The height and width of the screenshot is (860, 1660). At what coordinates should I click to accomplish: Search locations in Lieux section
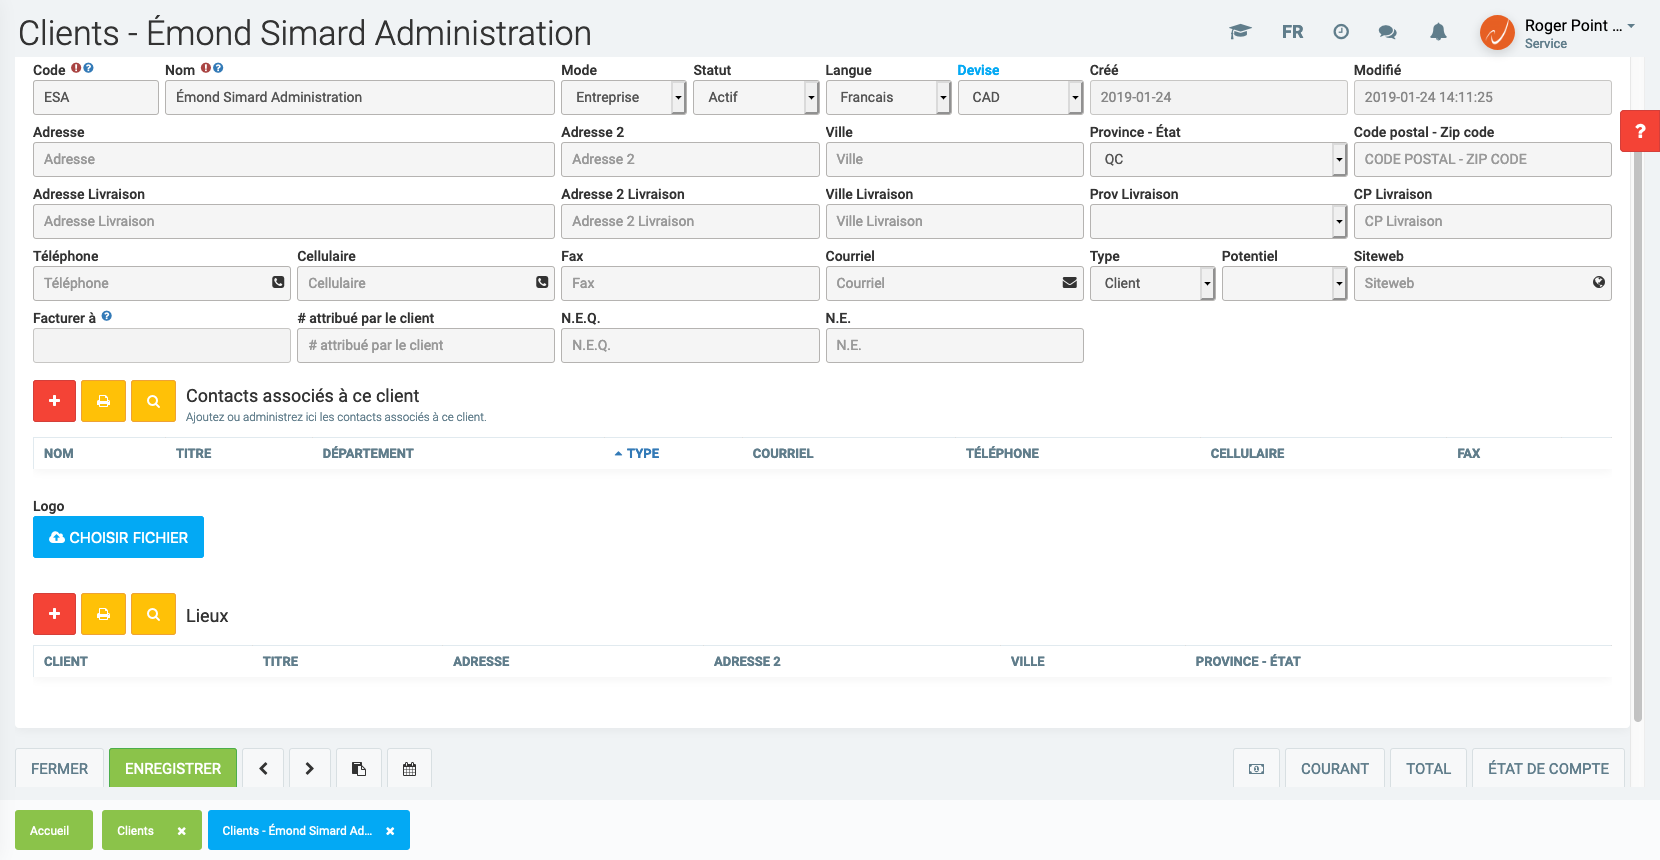coord(153,614)
